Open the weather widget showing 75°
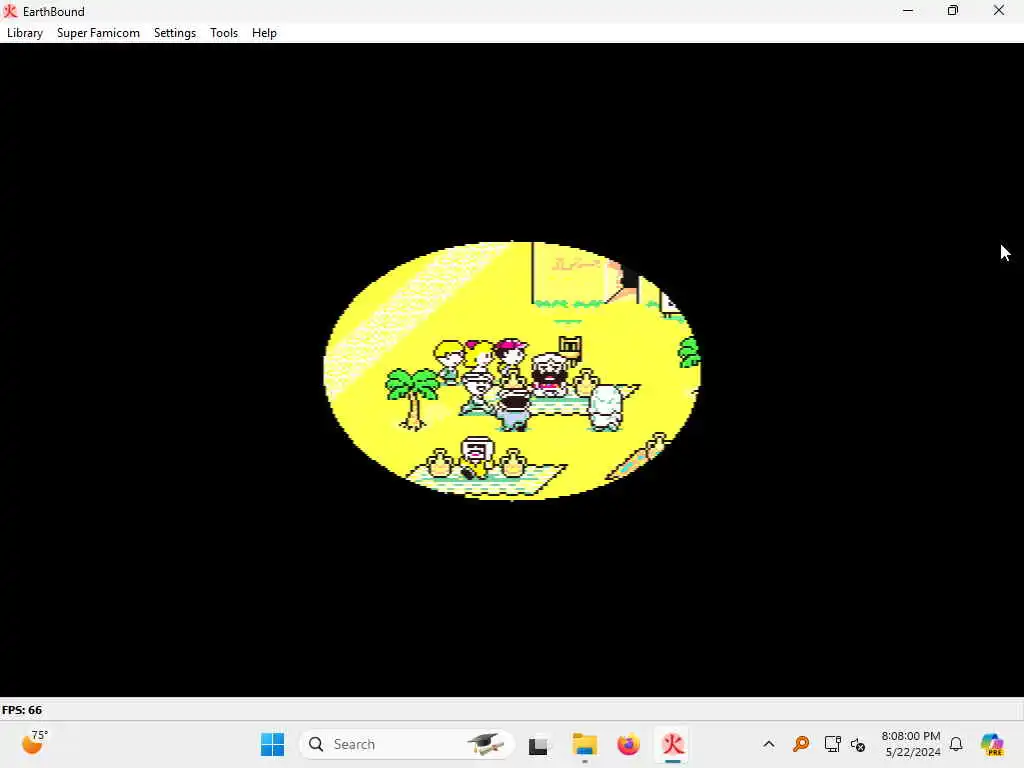1024x768 pixels. (x=34, y=743)
